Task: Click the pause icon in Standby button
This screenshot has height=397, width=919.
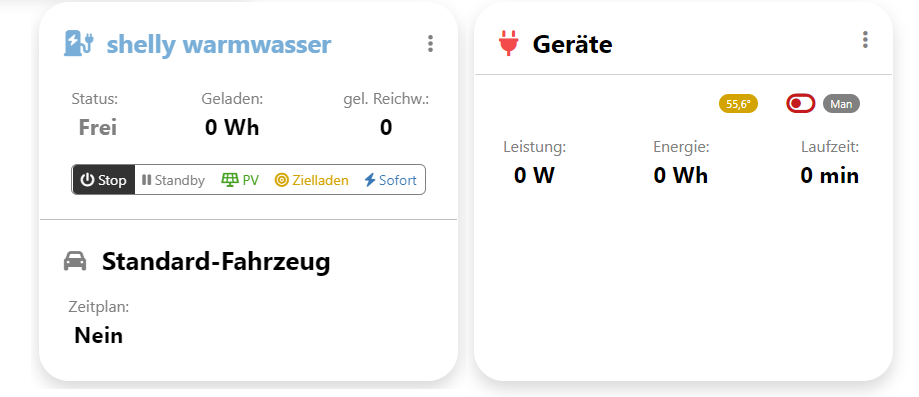Action: 147,180
